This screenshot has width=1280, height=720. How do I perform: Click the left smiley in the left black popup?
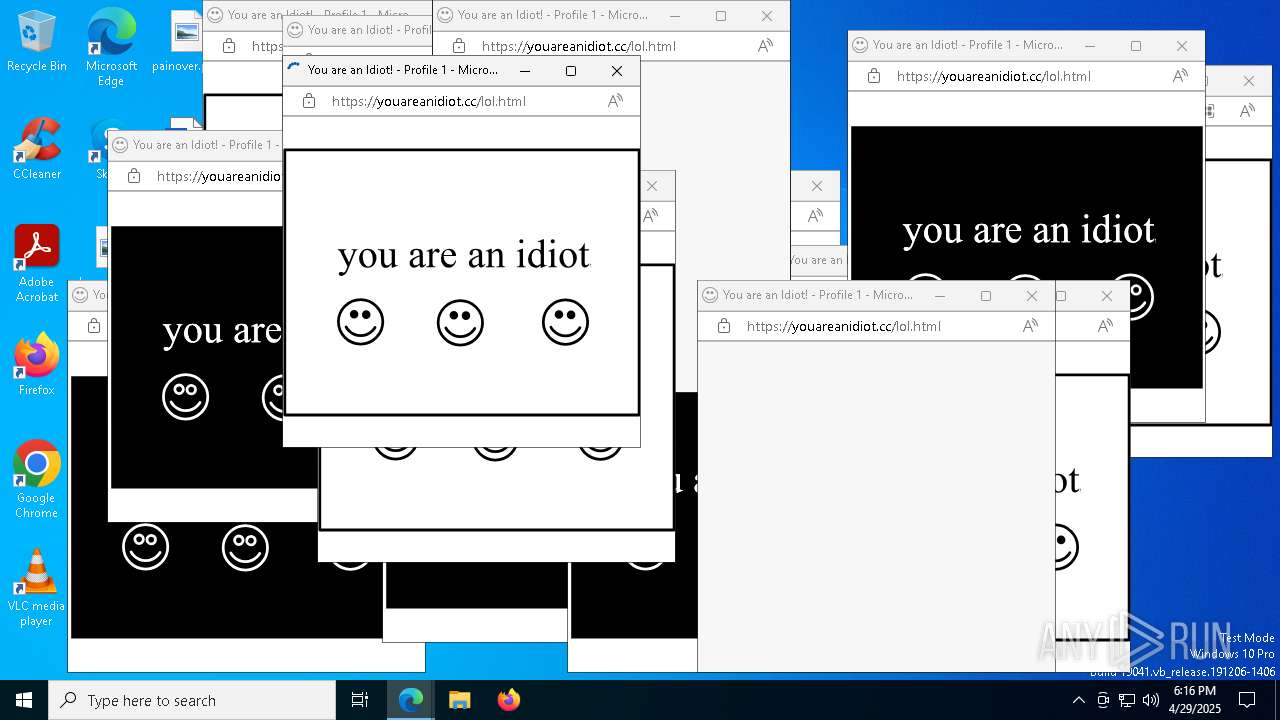pos(185,397)
